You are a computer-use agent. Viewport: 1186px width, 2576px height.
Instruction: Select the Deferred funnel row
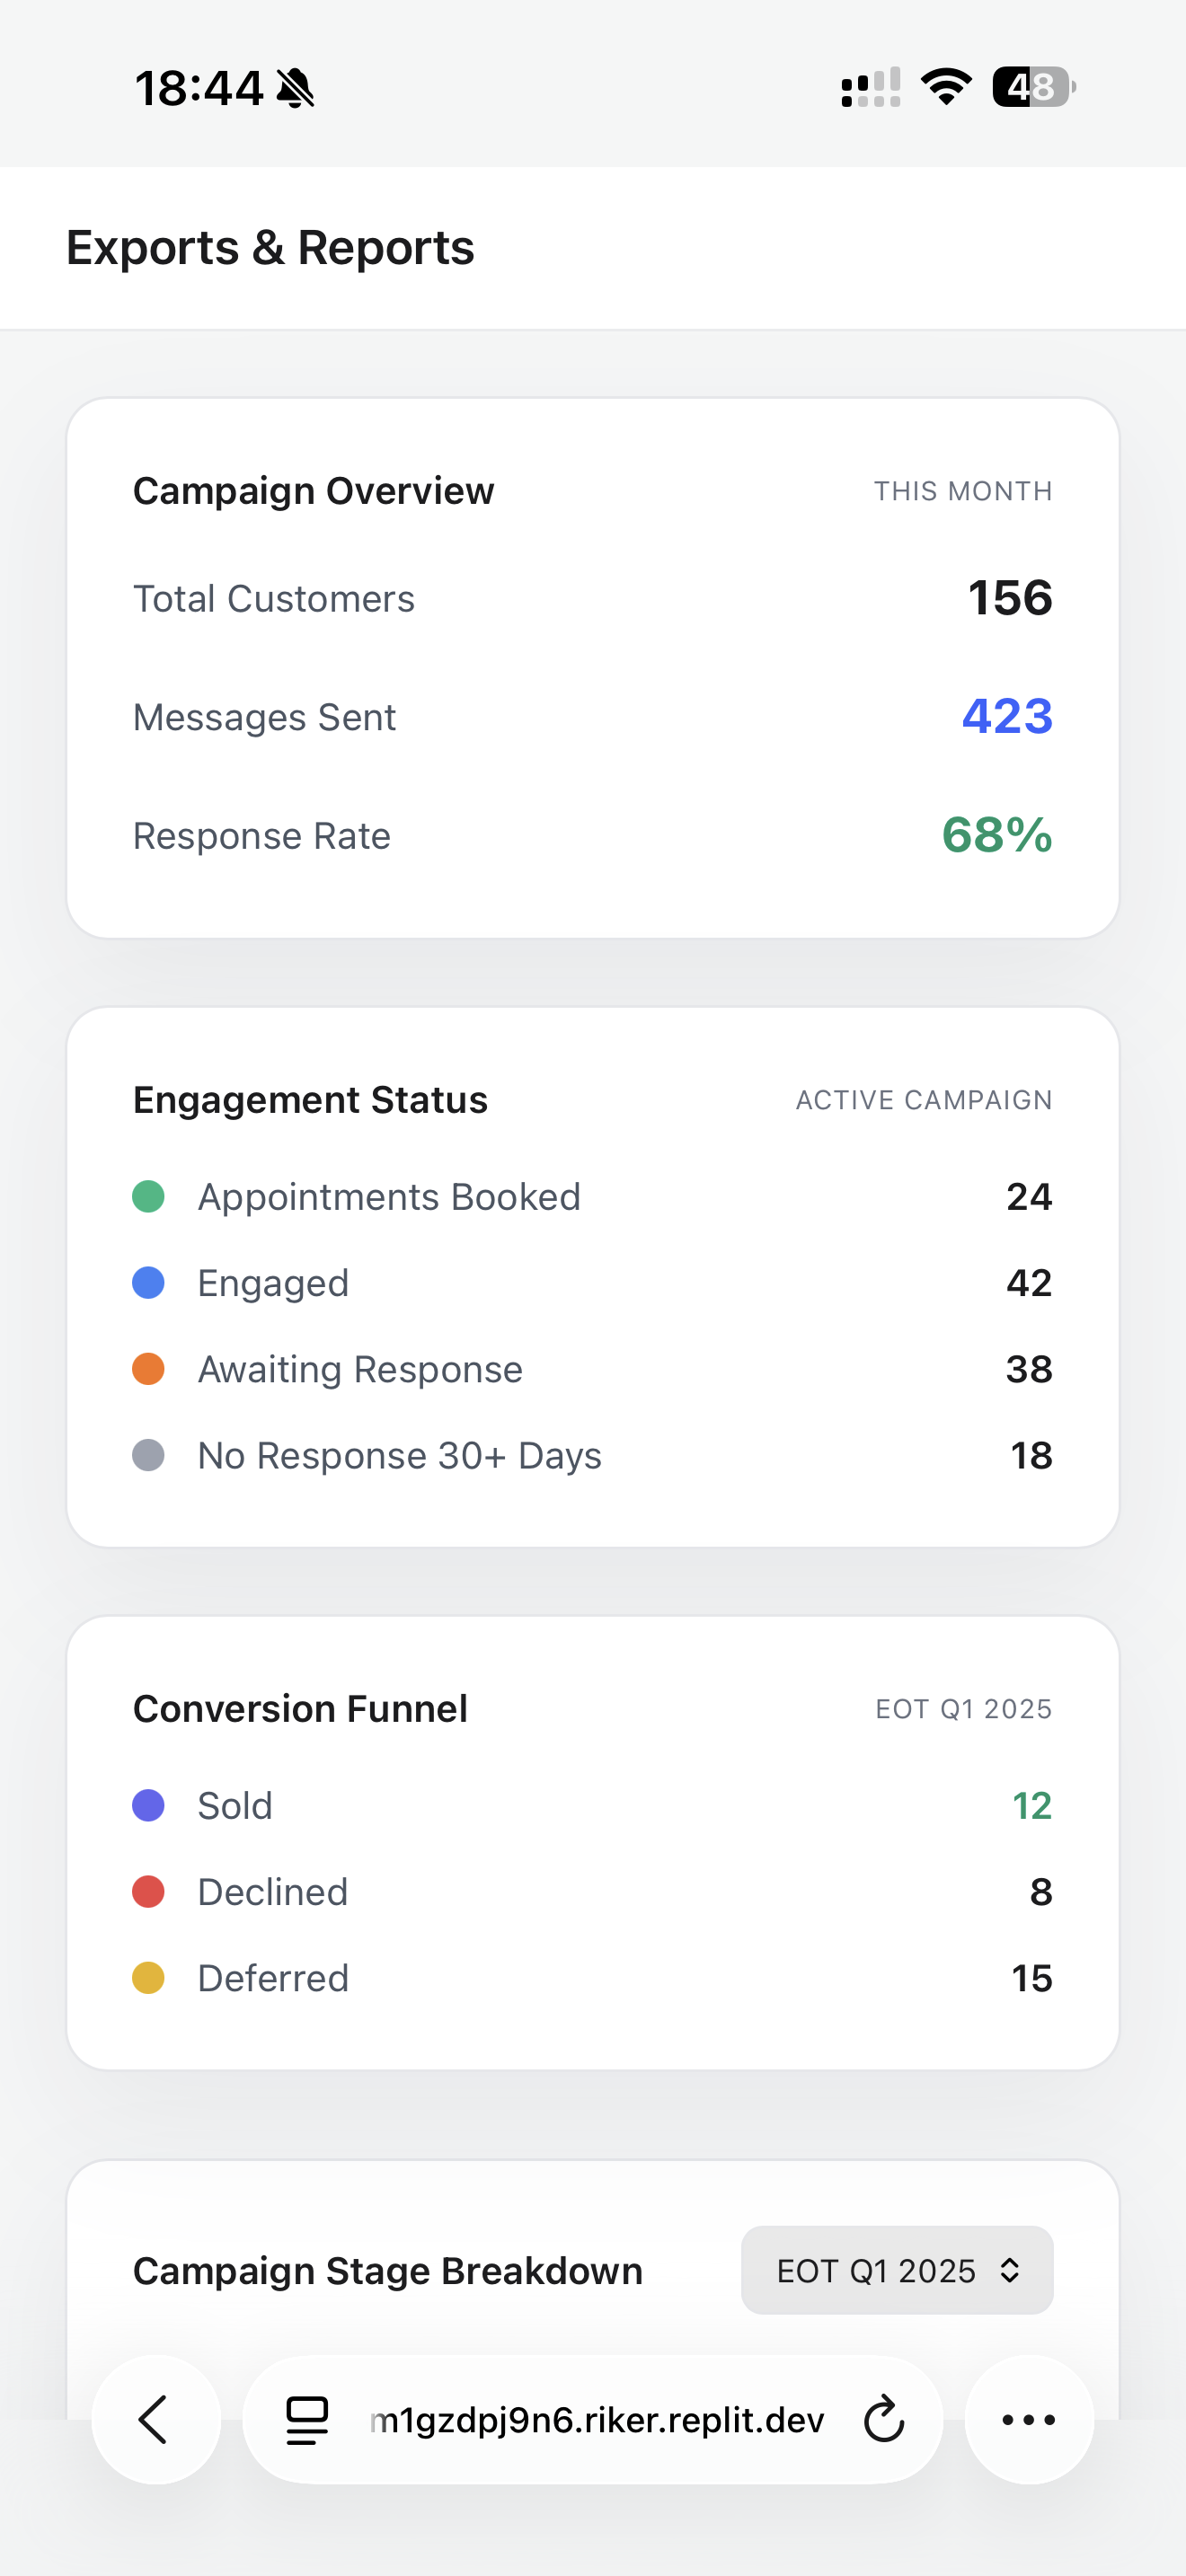click(592, 1977)
